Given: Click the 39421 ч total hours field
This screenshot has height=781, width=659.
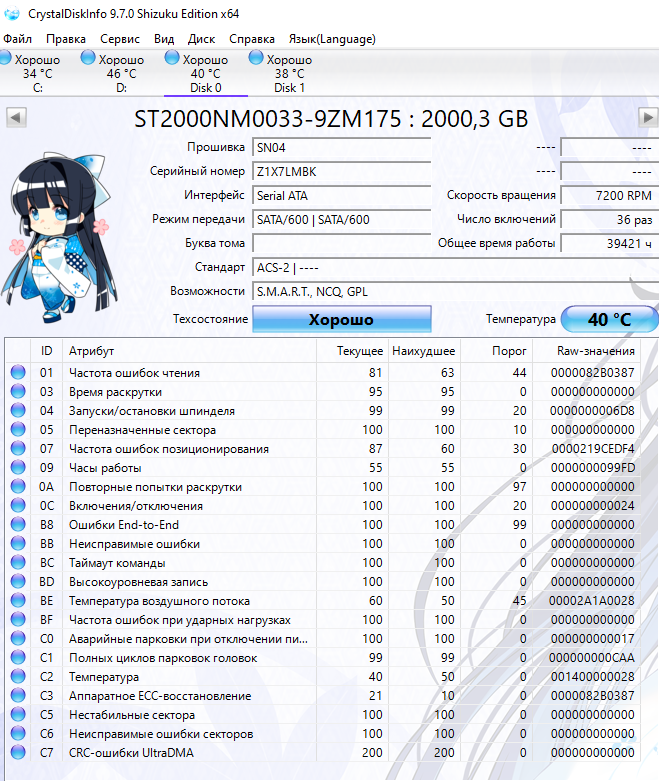Looking at the screenshot, I should click(x=610, y=243).
